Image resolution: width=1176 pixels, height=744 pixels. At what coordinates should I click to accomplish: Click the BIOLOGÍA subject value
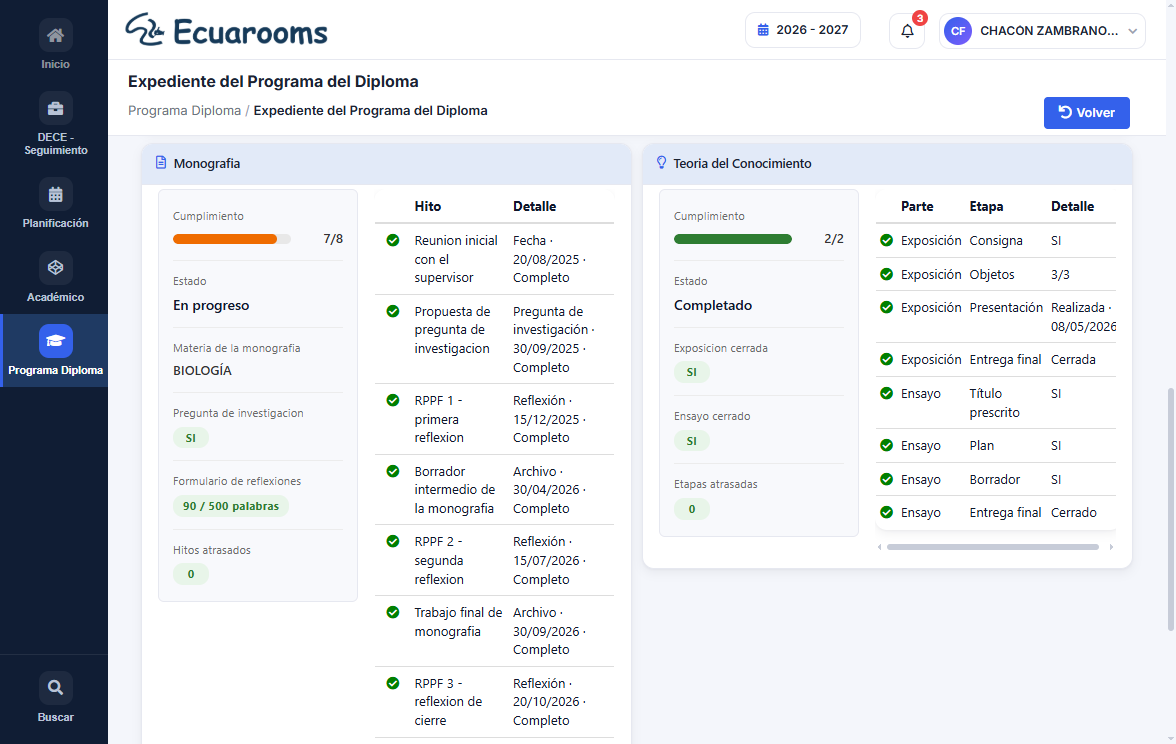pos(202,370)
